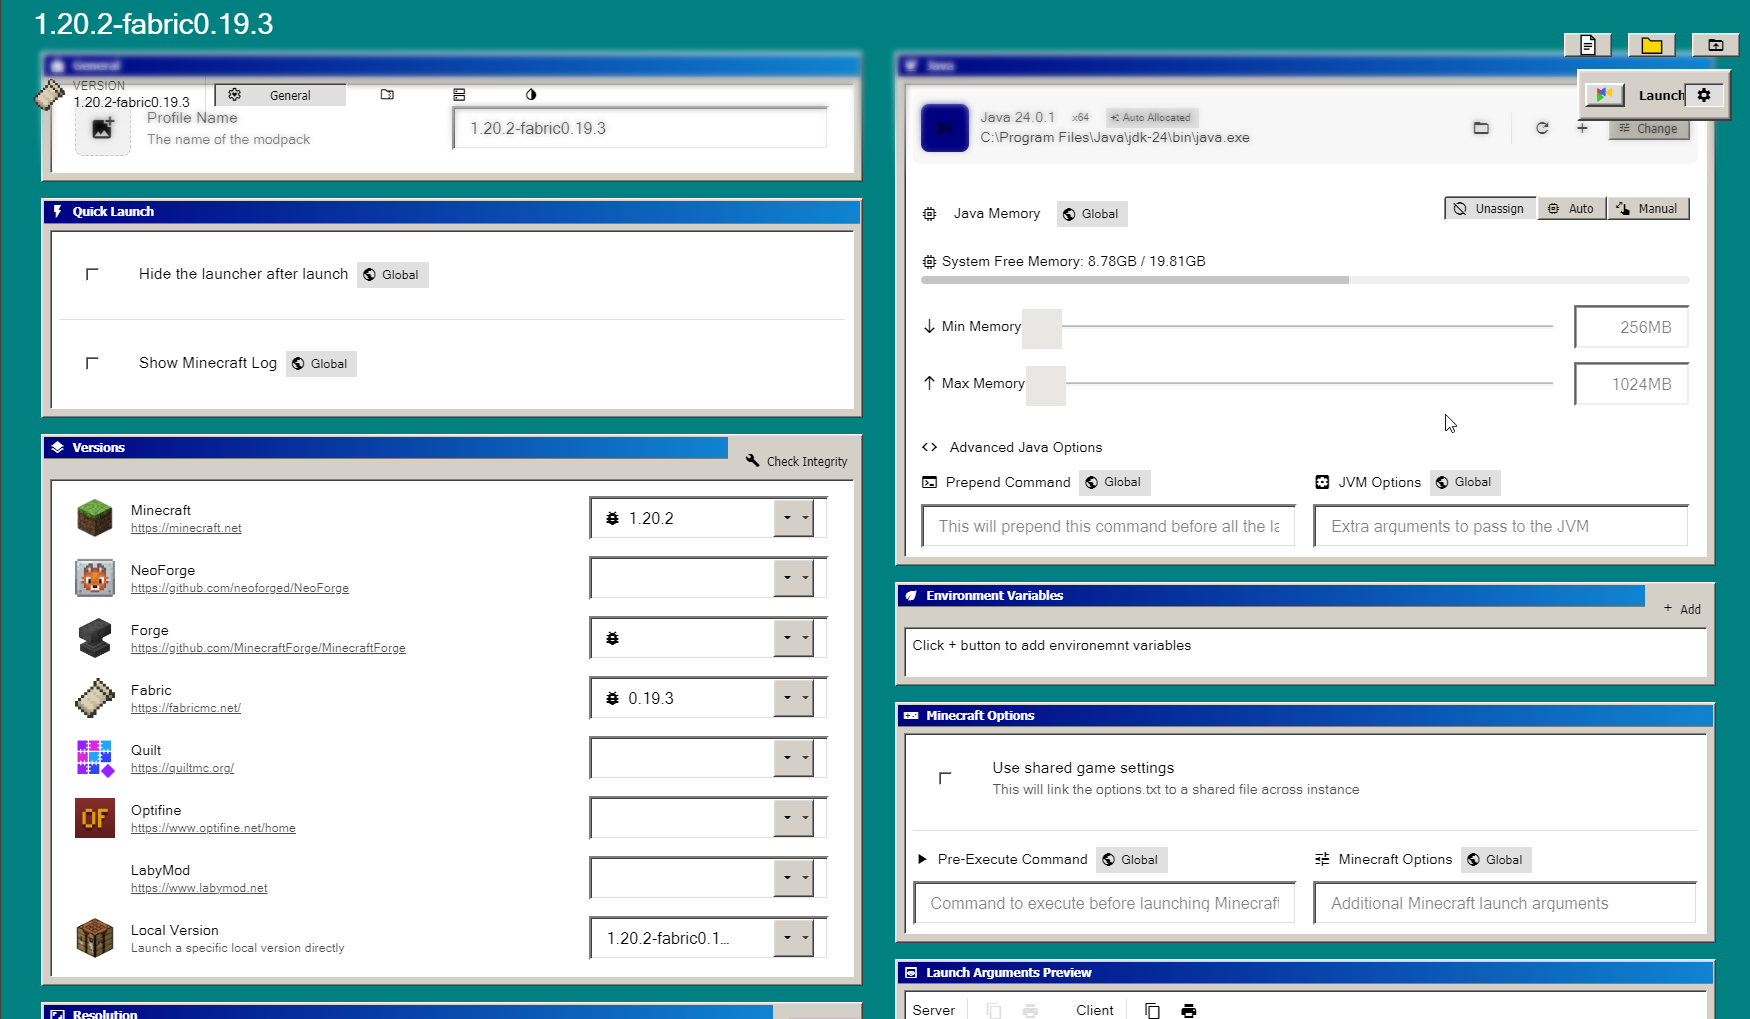Open the NeoForge GitHub link

click(240, 588)
